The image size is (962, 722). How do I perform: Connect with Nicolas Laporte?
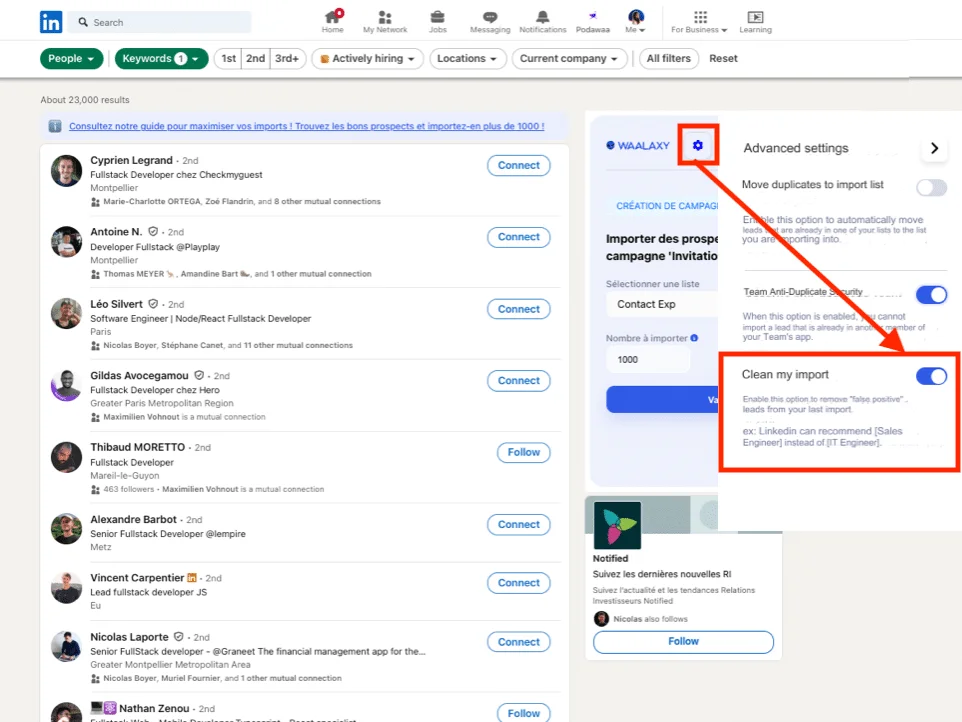coord(518,642)
